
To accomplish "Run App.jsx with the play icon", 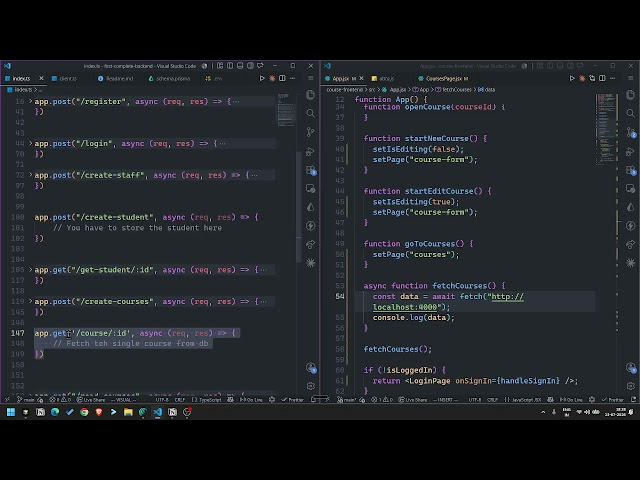I will (572, 78).
